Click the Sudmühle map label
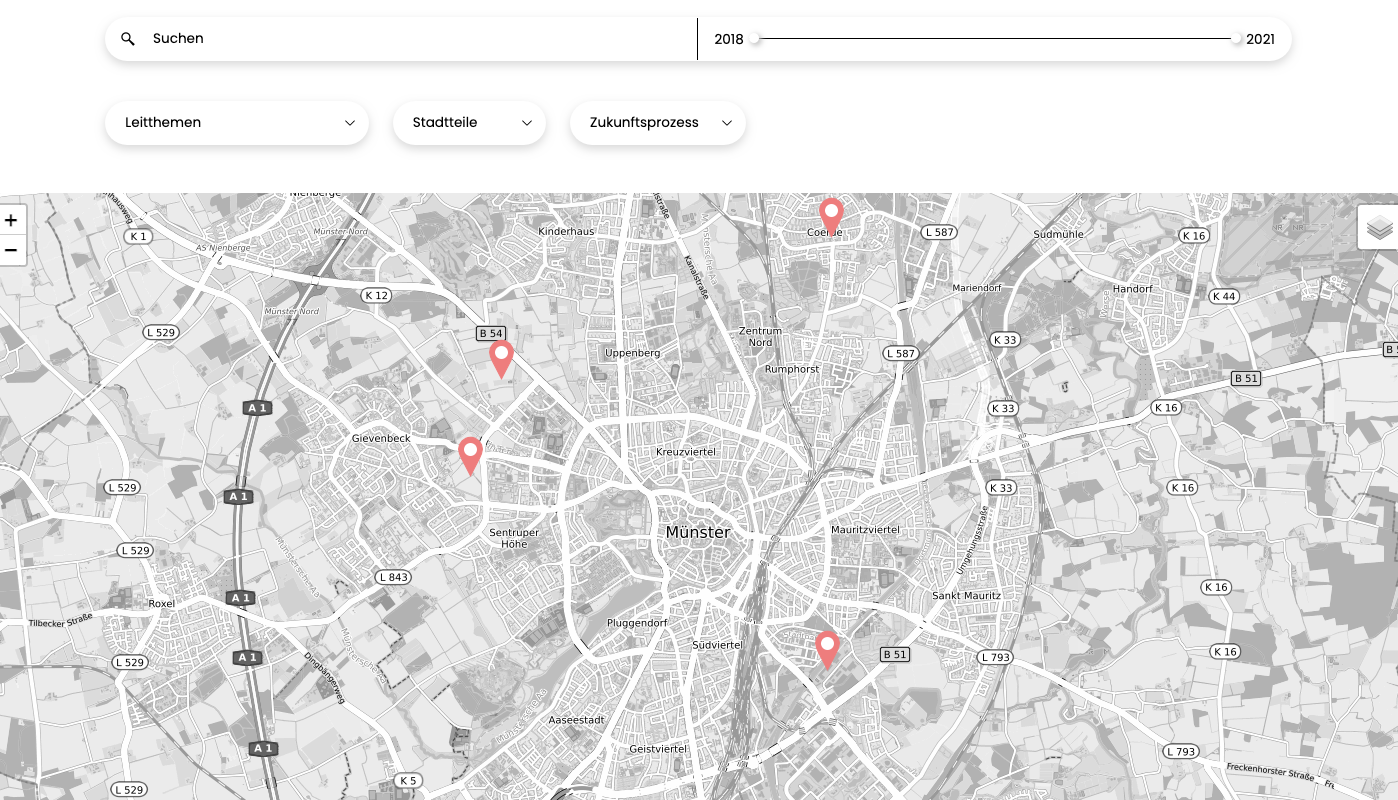1398x800 pixels. pos(1059,234)
